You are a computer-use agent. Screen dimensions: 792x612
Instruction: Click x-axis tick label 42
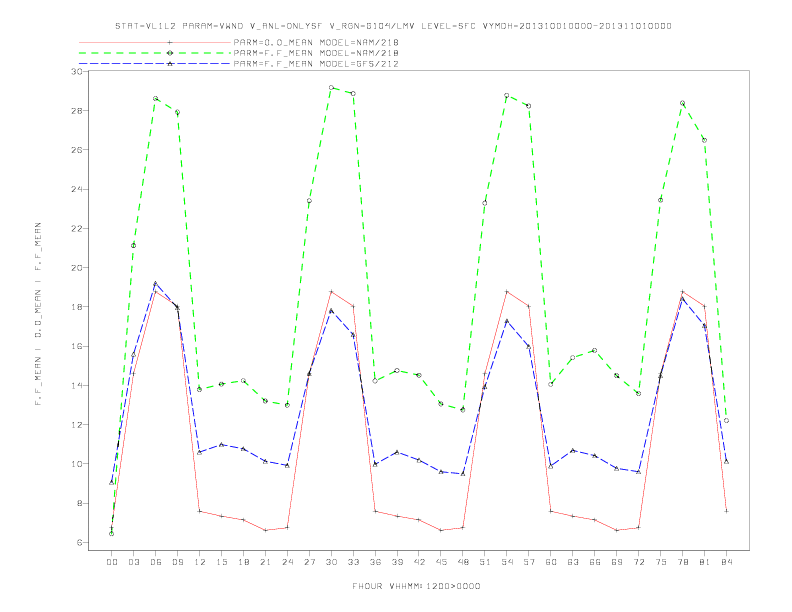[419, 562]
